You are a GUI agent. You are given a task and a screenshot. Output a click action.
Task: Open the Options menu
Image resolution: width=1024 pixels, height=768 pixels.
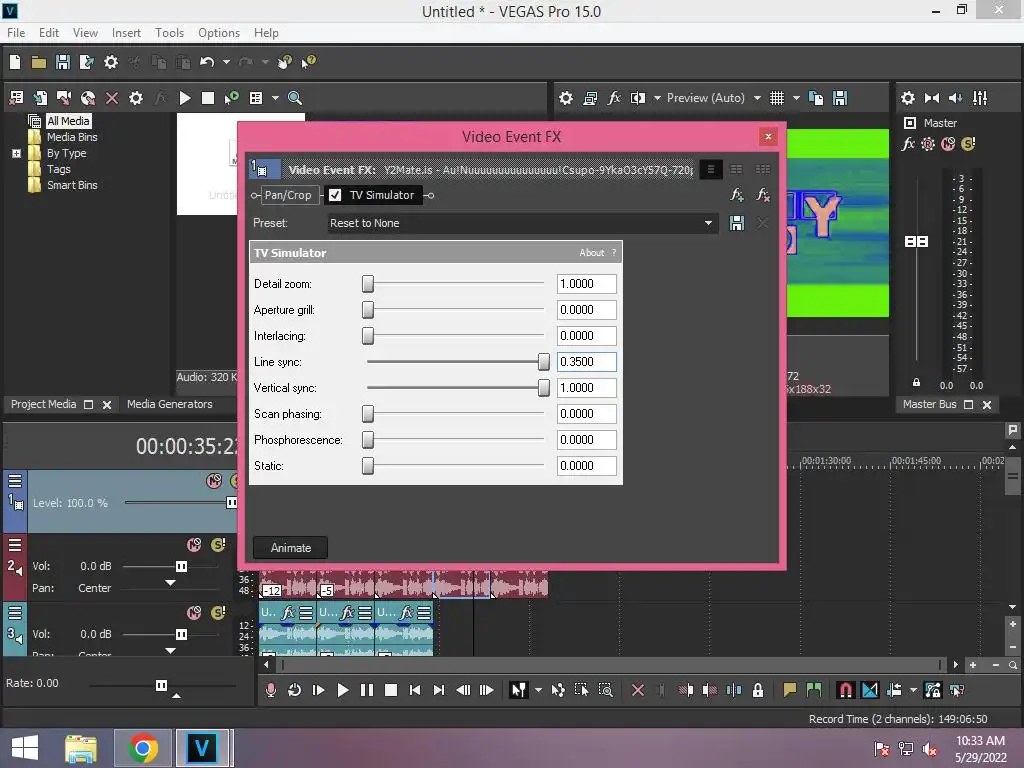click(x=219, y=33)
